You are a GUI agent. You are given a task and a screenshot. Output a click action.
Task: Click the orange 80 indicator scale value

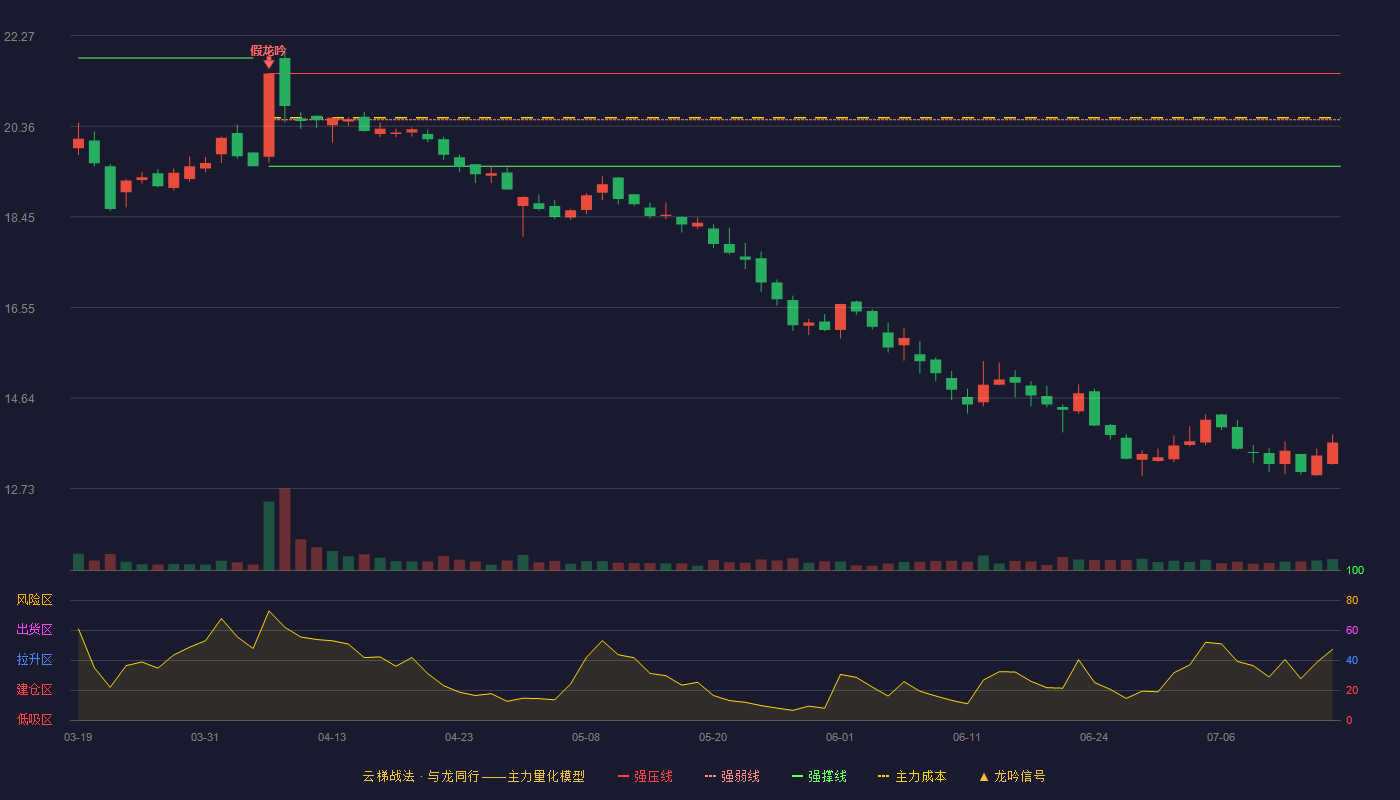[1352, 600]
